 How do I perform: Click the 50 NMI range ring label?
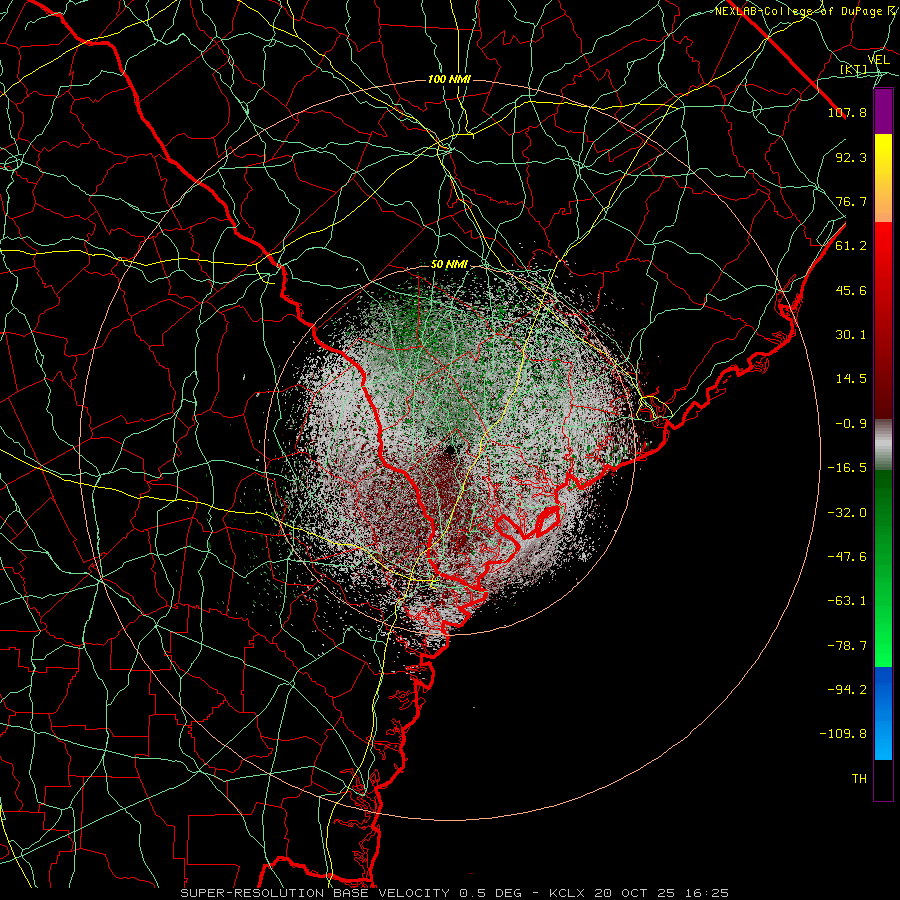(449, 265)
